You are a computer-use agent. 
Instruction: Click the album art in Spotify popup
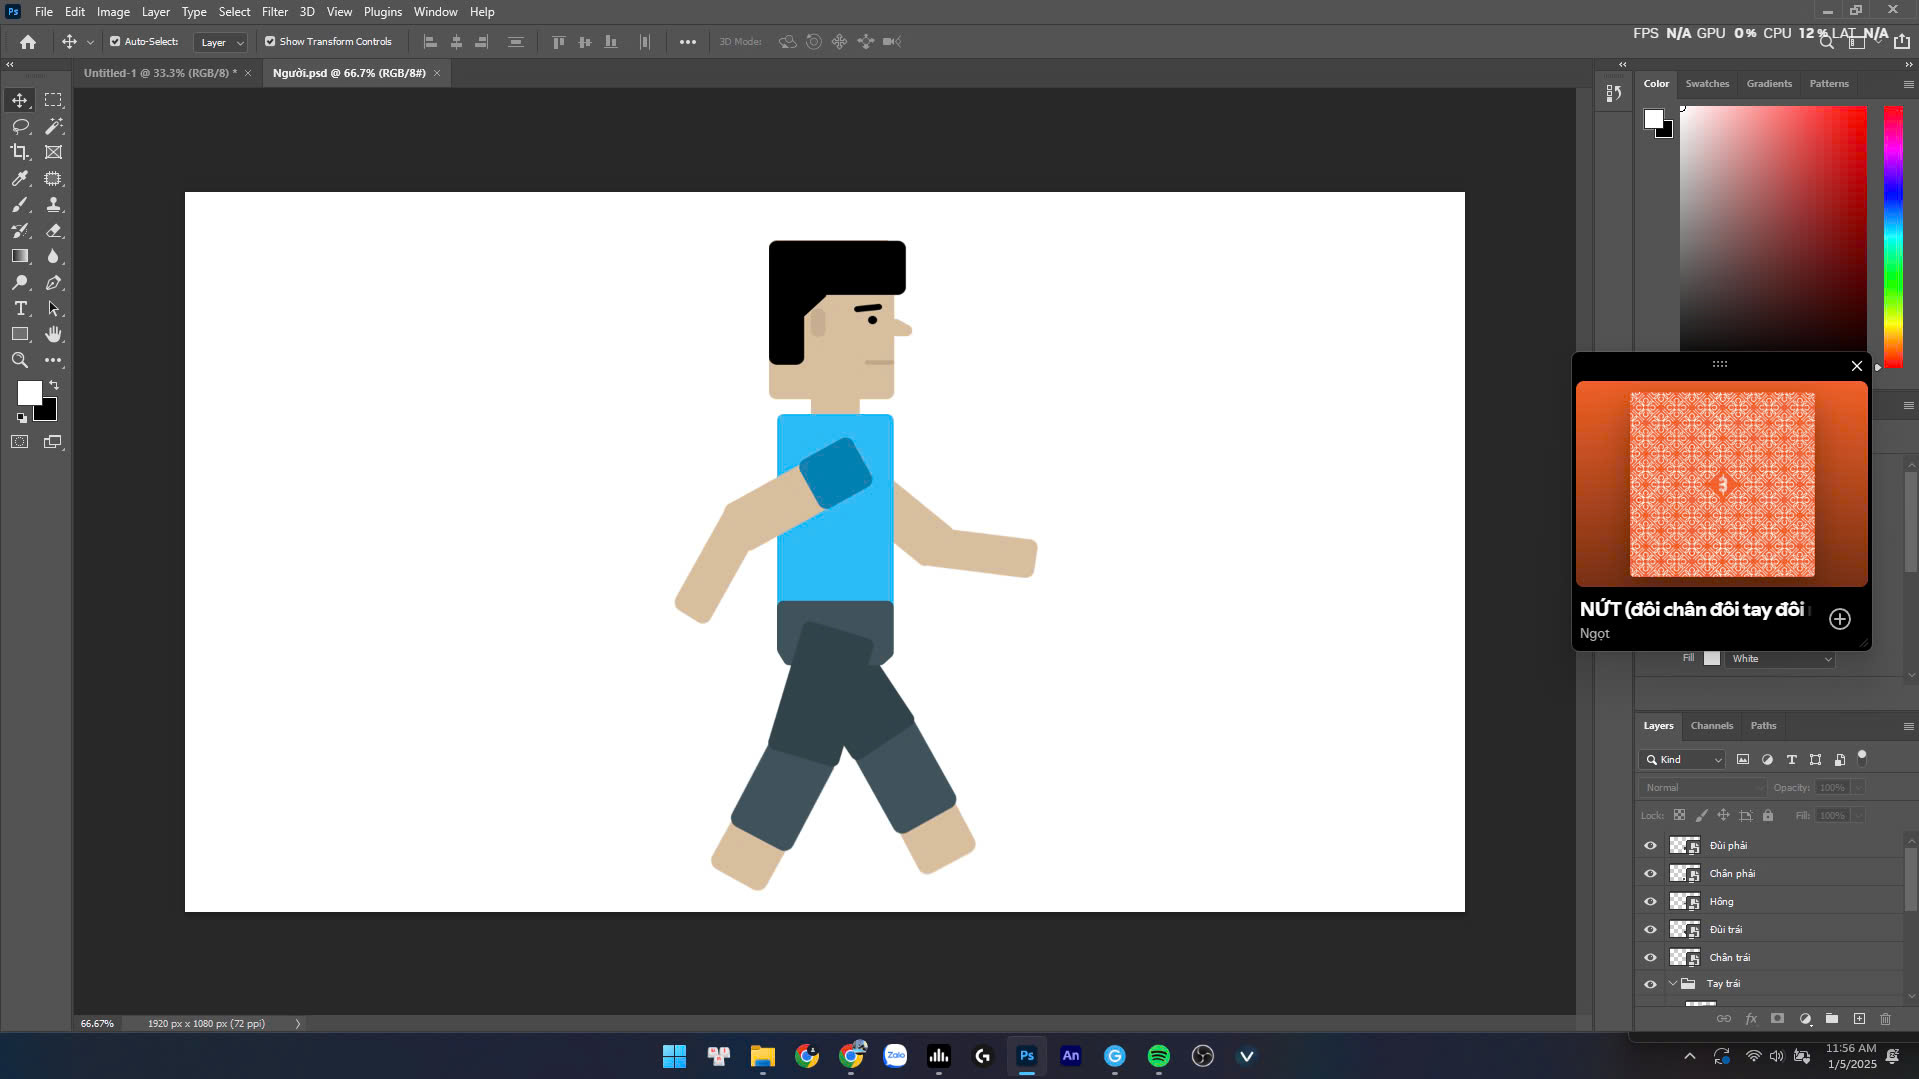1722,484
